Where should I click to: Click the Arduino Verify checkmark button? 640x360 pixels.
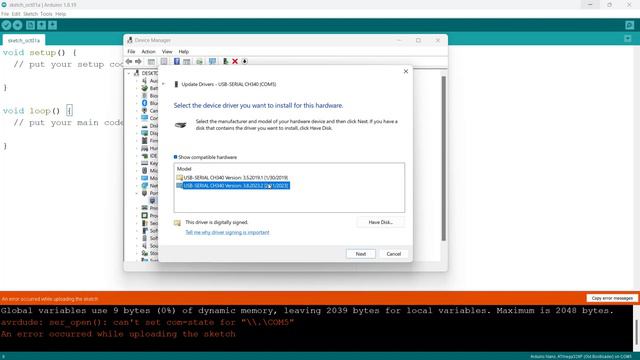point(6,25)
